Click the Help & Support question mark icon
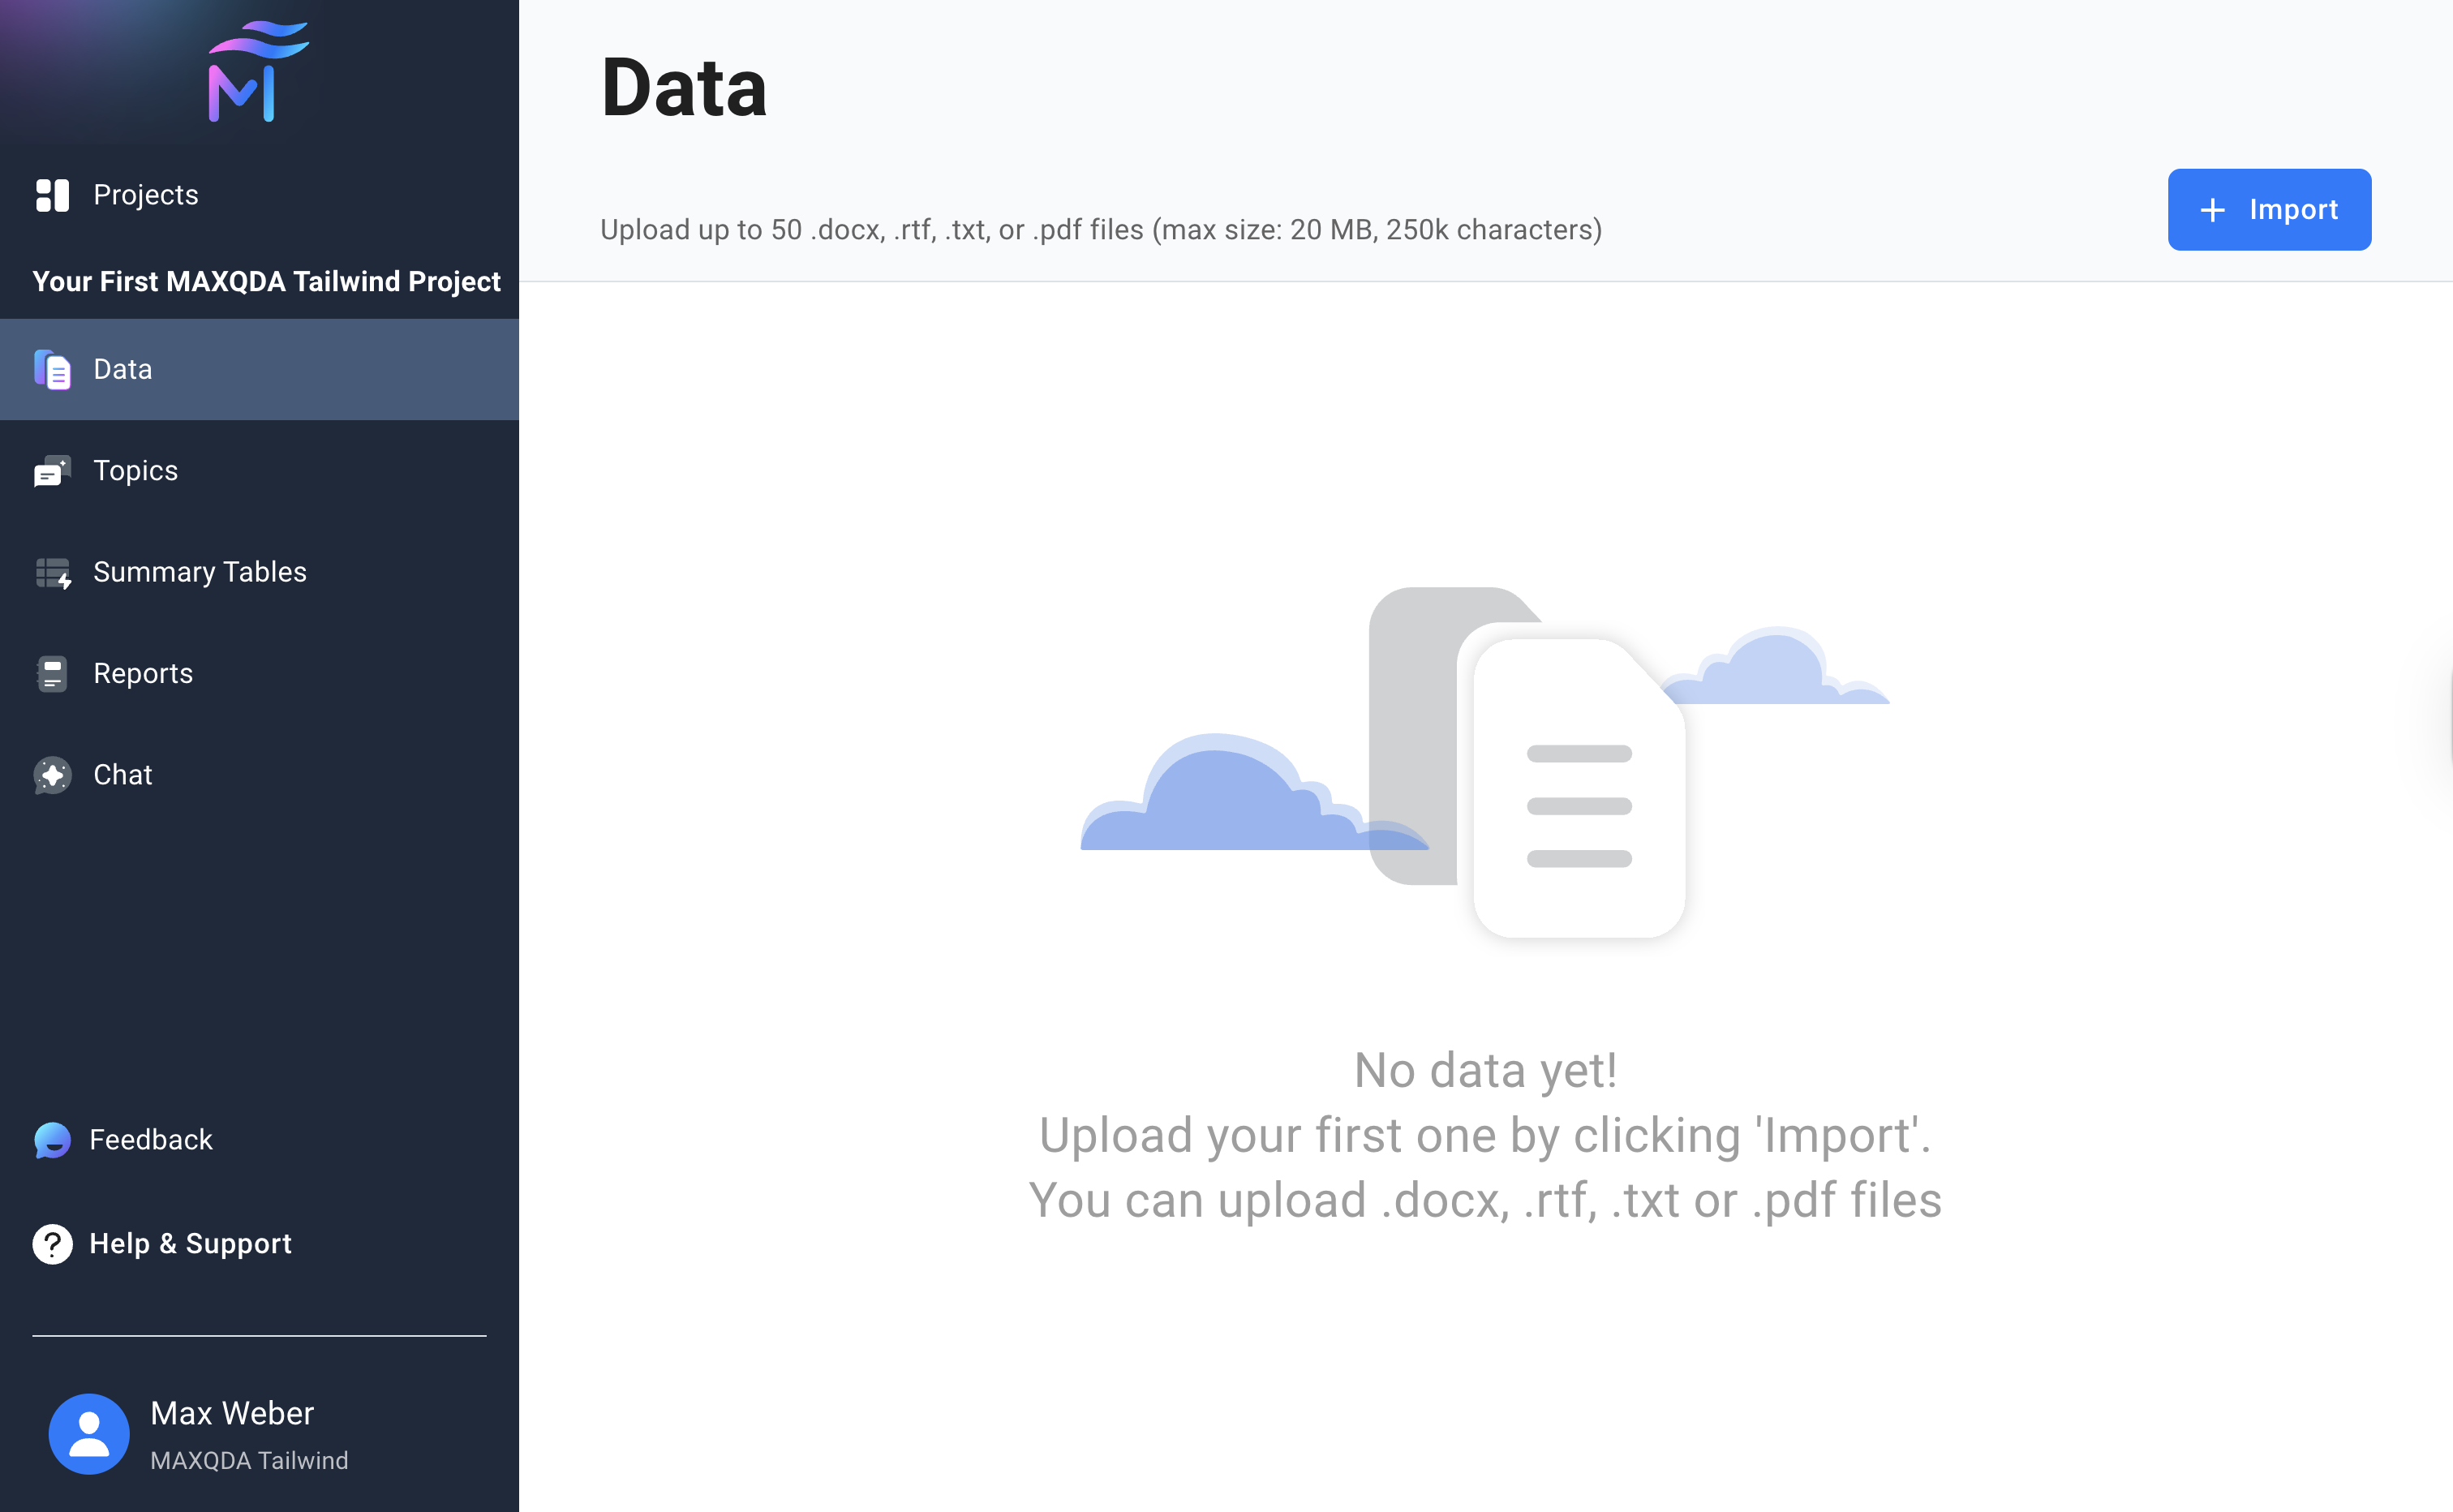The width and height of the screenshot is (2453, 1512). [52, 1244]
